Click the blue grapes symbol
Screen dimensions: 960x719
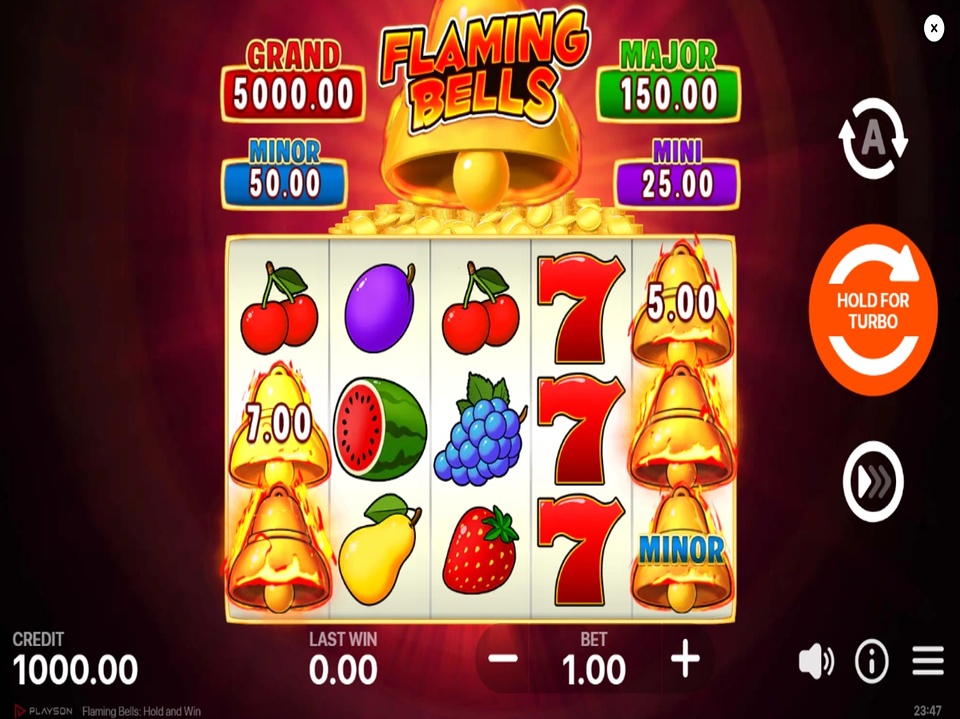click(480, 428)
